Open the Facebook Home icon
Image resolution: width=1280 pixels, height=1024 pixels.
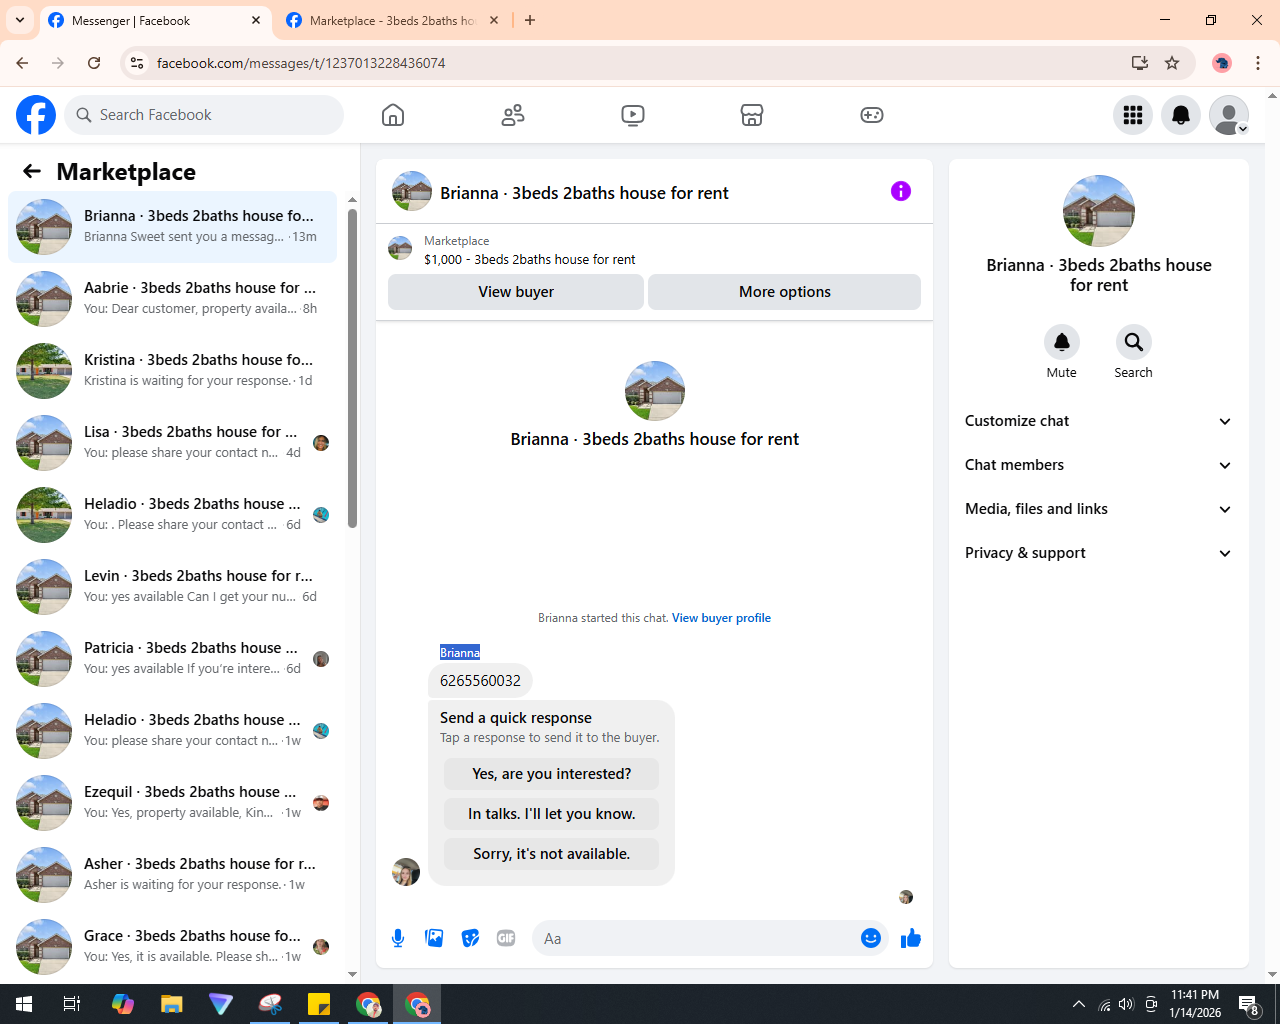[393, 115]
